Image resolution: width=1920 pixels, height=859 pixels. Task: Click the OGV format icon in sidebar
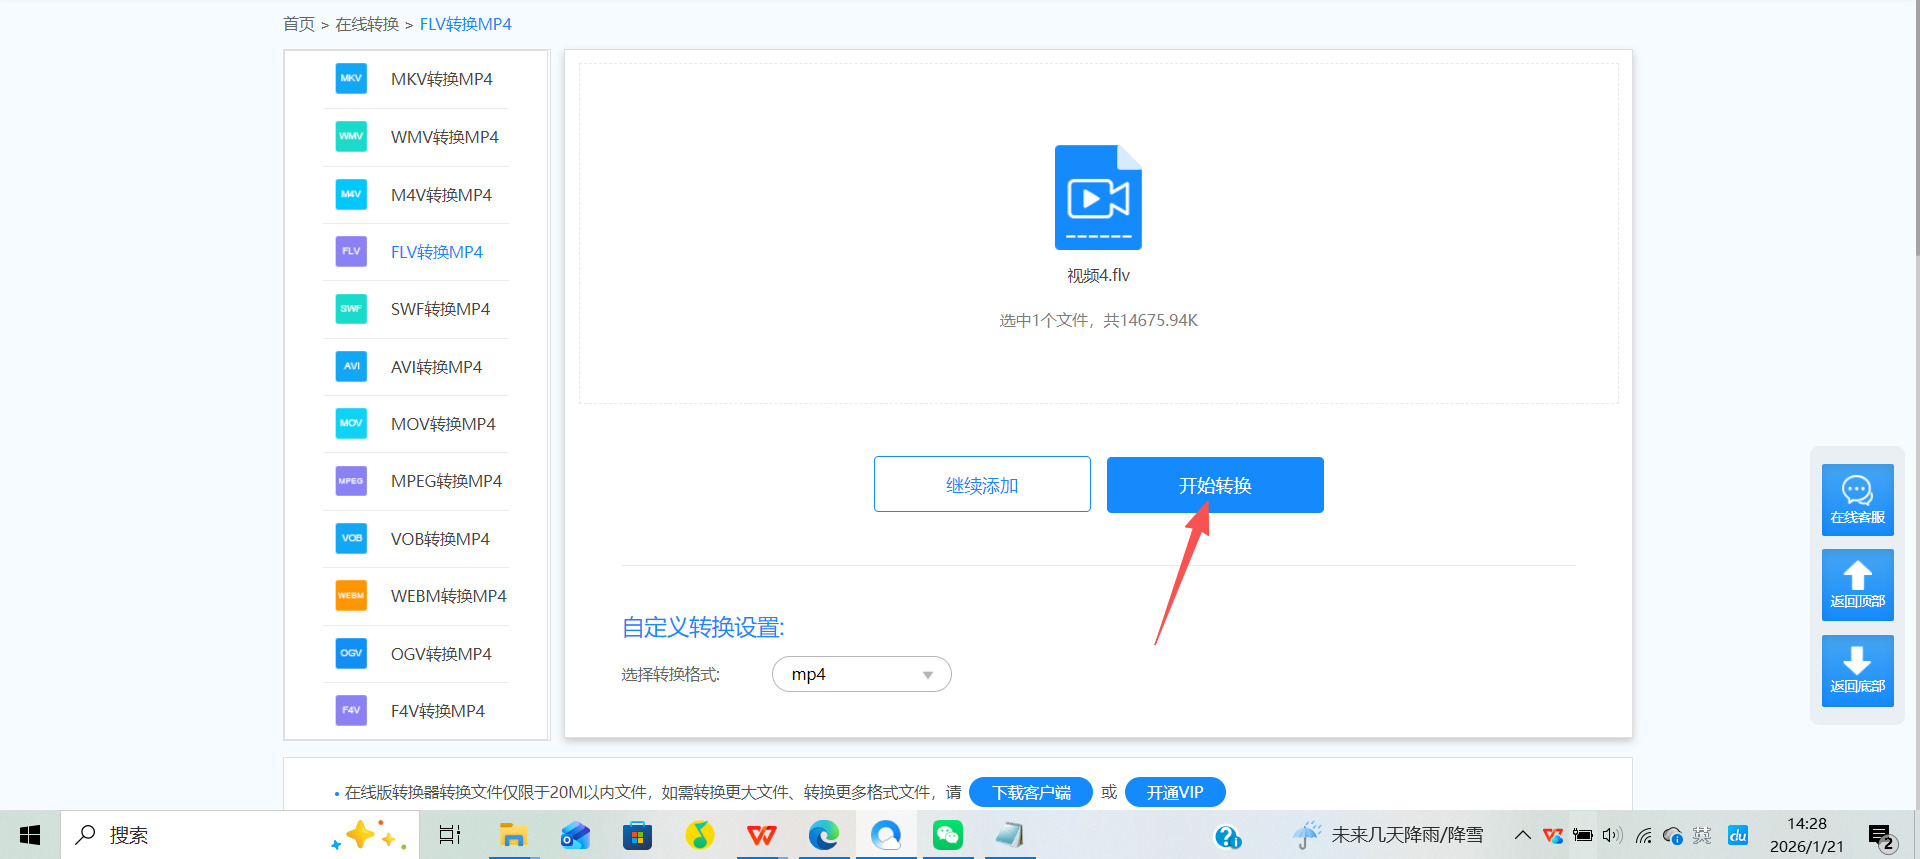pos(351,653)
